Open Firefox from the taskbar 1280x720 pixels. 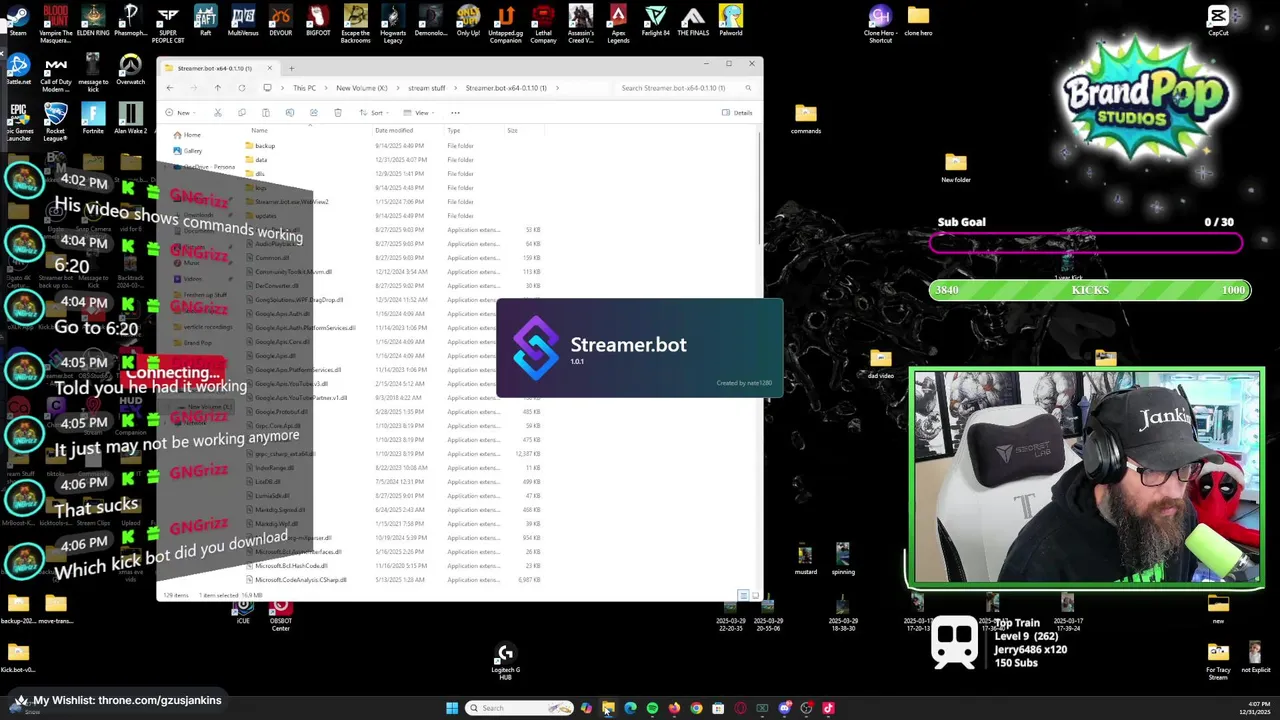tap(674, 708)
